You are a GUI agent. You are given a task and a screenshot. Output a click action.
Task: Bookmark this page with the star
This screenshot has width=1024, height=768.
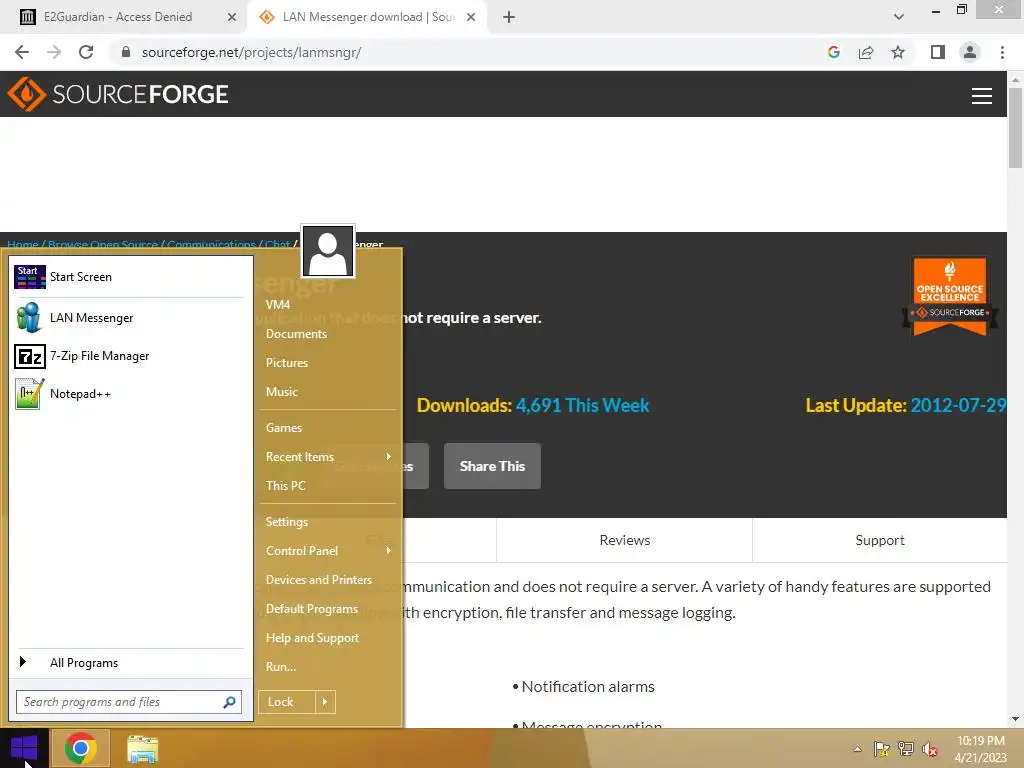click(898, 52)
